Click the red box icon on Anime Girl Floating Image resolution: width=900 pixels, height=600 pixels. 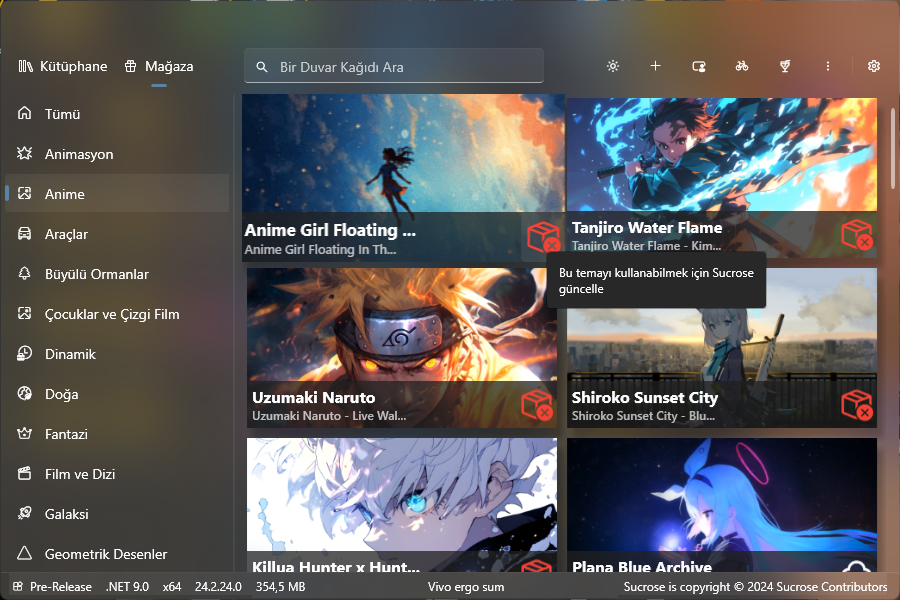click(543, 237)
